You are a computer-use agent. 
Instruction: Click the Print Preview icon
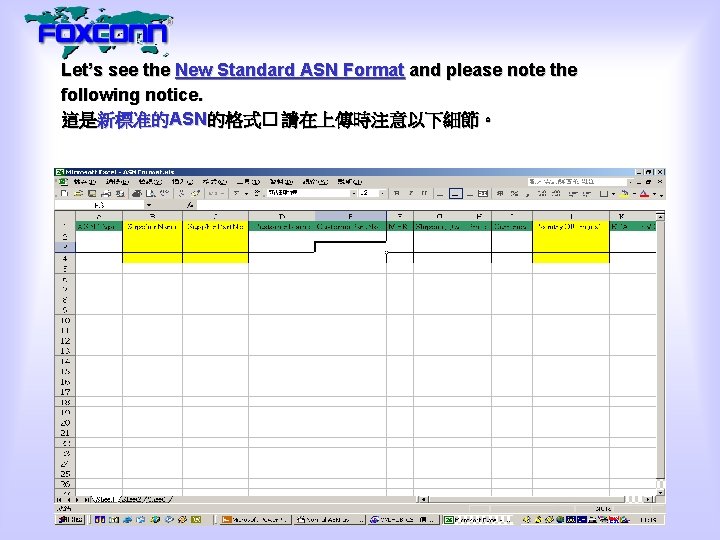[x=150, y=194]
